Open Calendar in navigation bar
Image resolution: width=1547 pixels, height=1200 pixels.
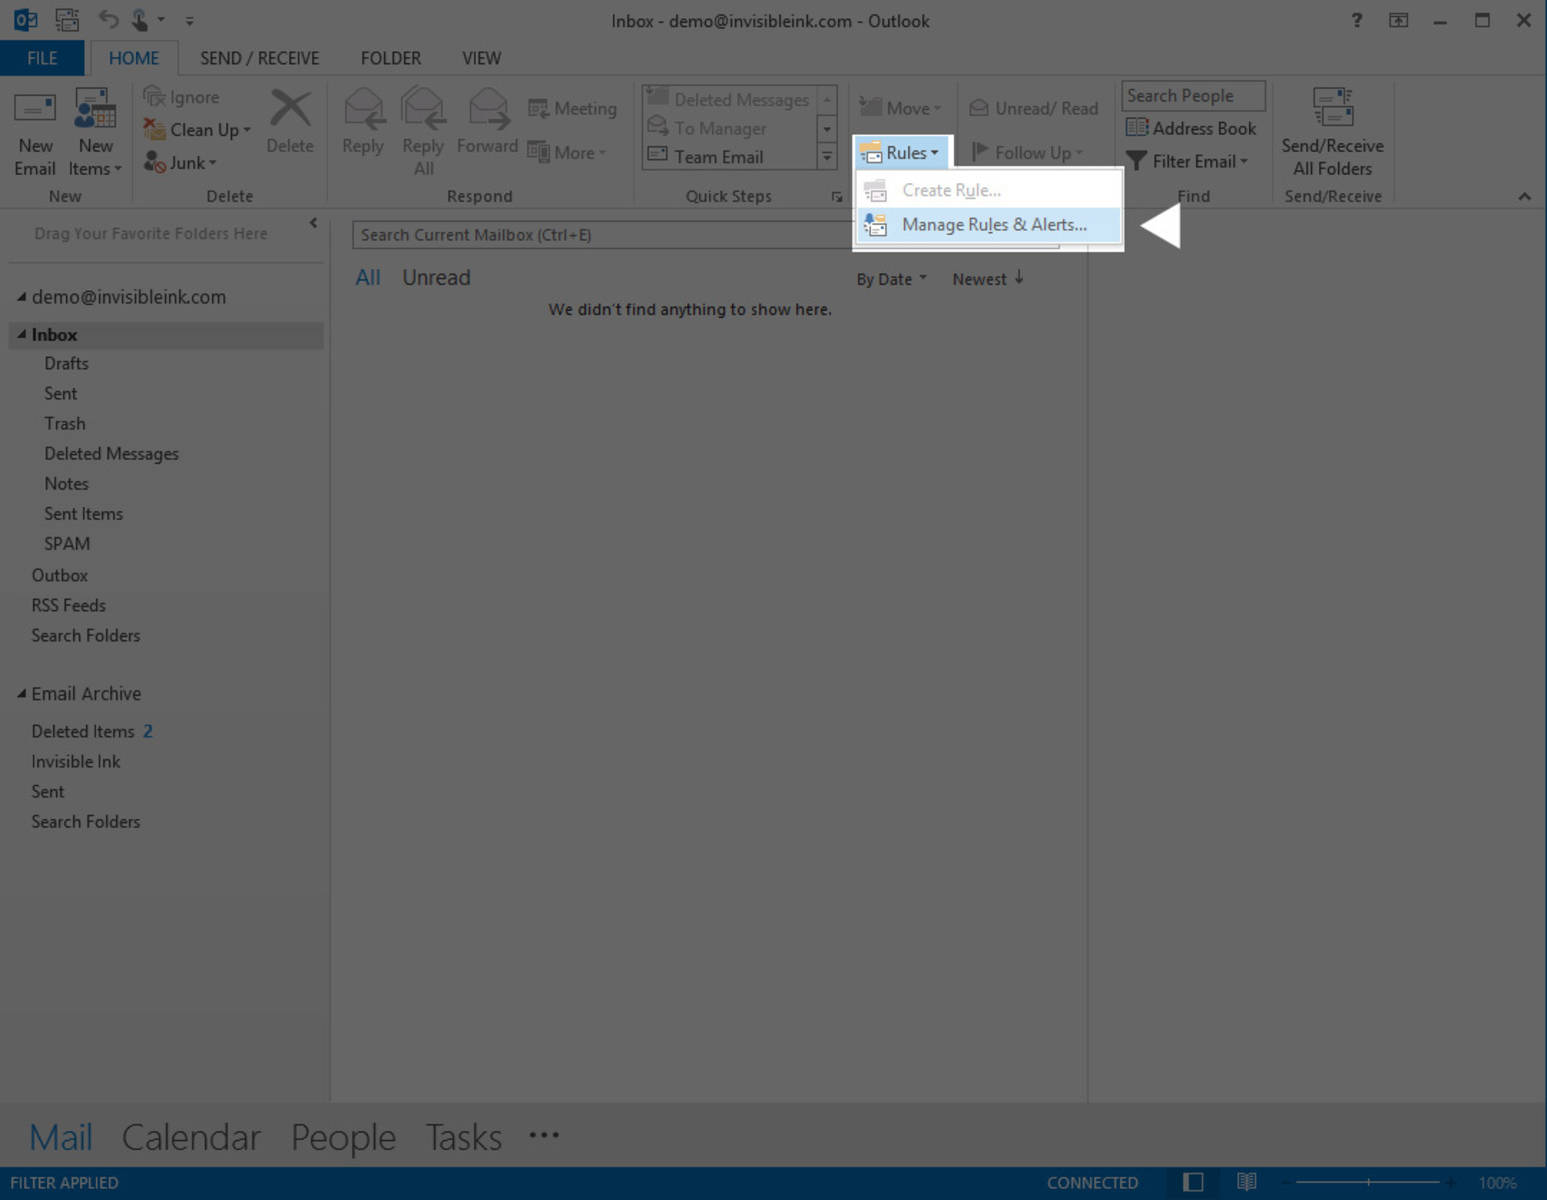tap(191, 1137)
